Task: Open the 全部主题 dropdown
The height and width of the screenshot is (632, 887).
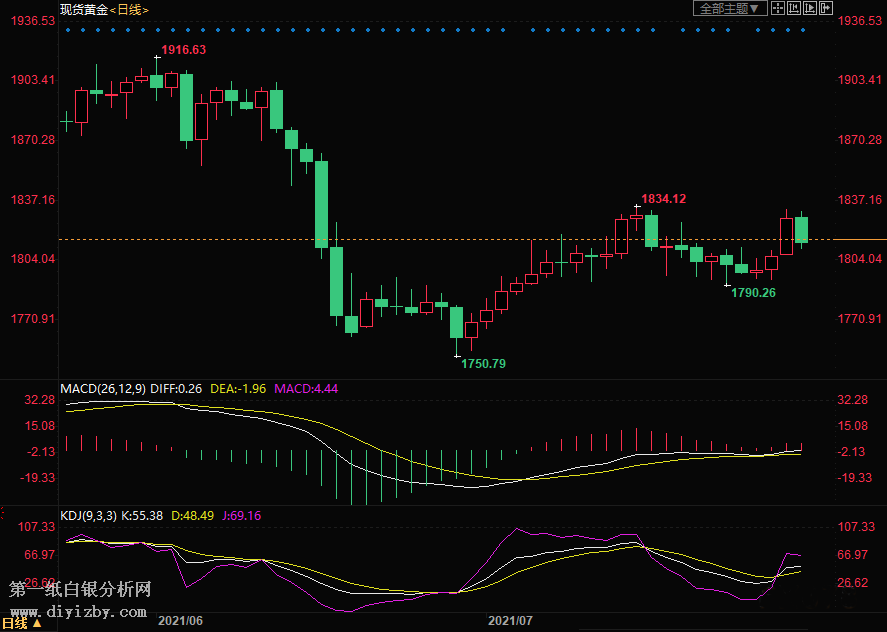Action: click(x=730, y=9)
